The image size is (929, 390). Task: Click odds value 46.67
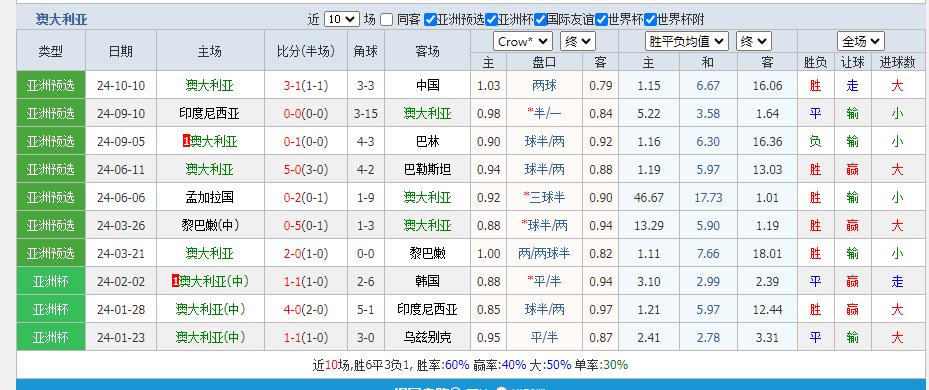(648, 197)
